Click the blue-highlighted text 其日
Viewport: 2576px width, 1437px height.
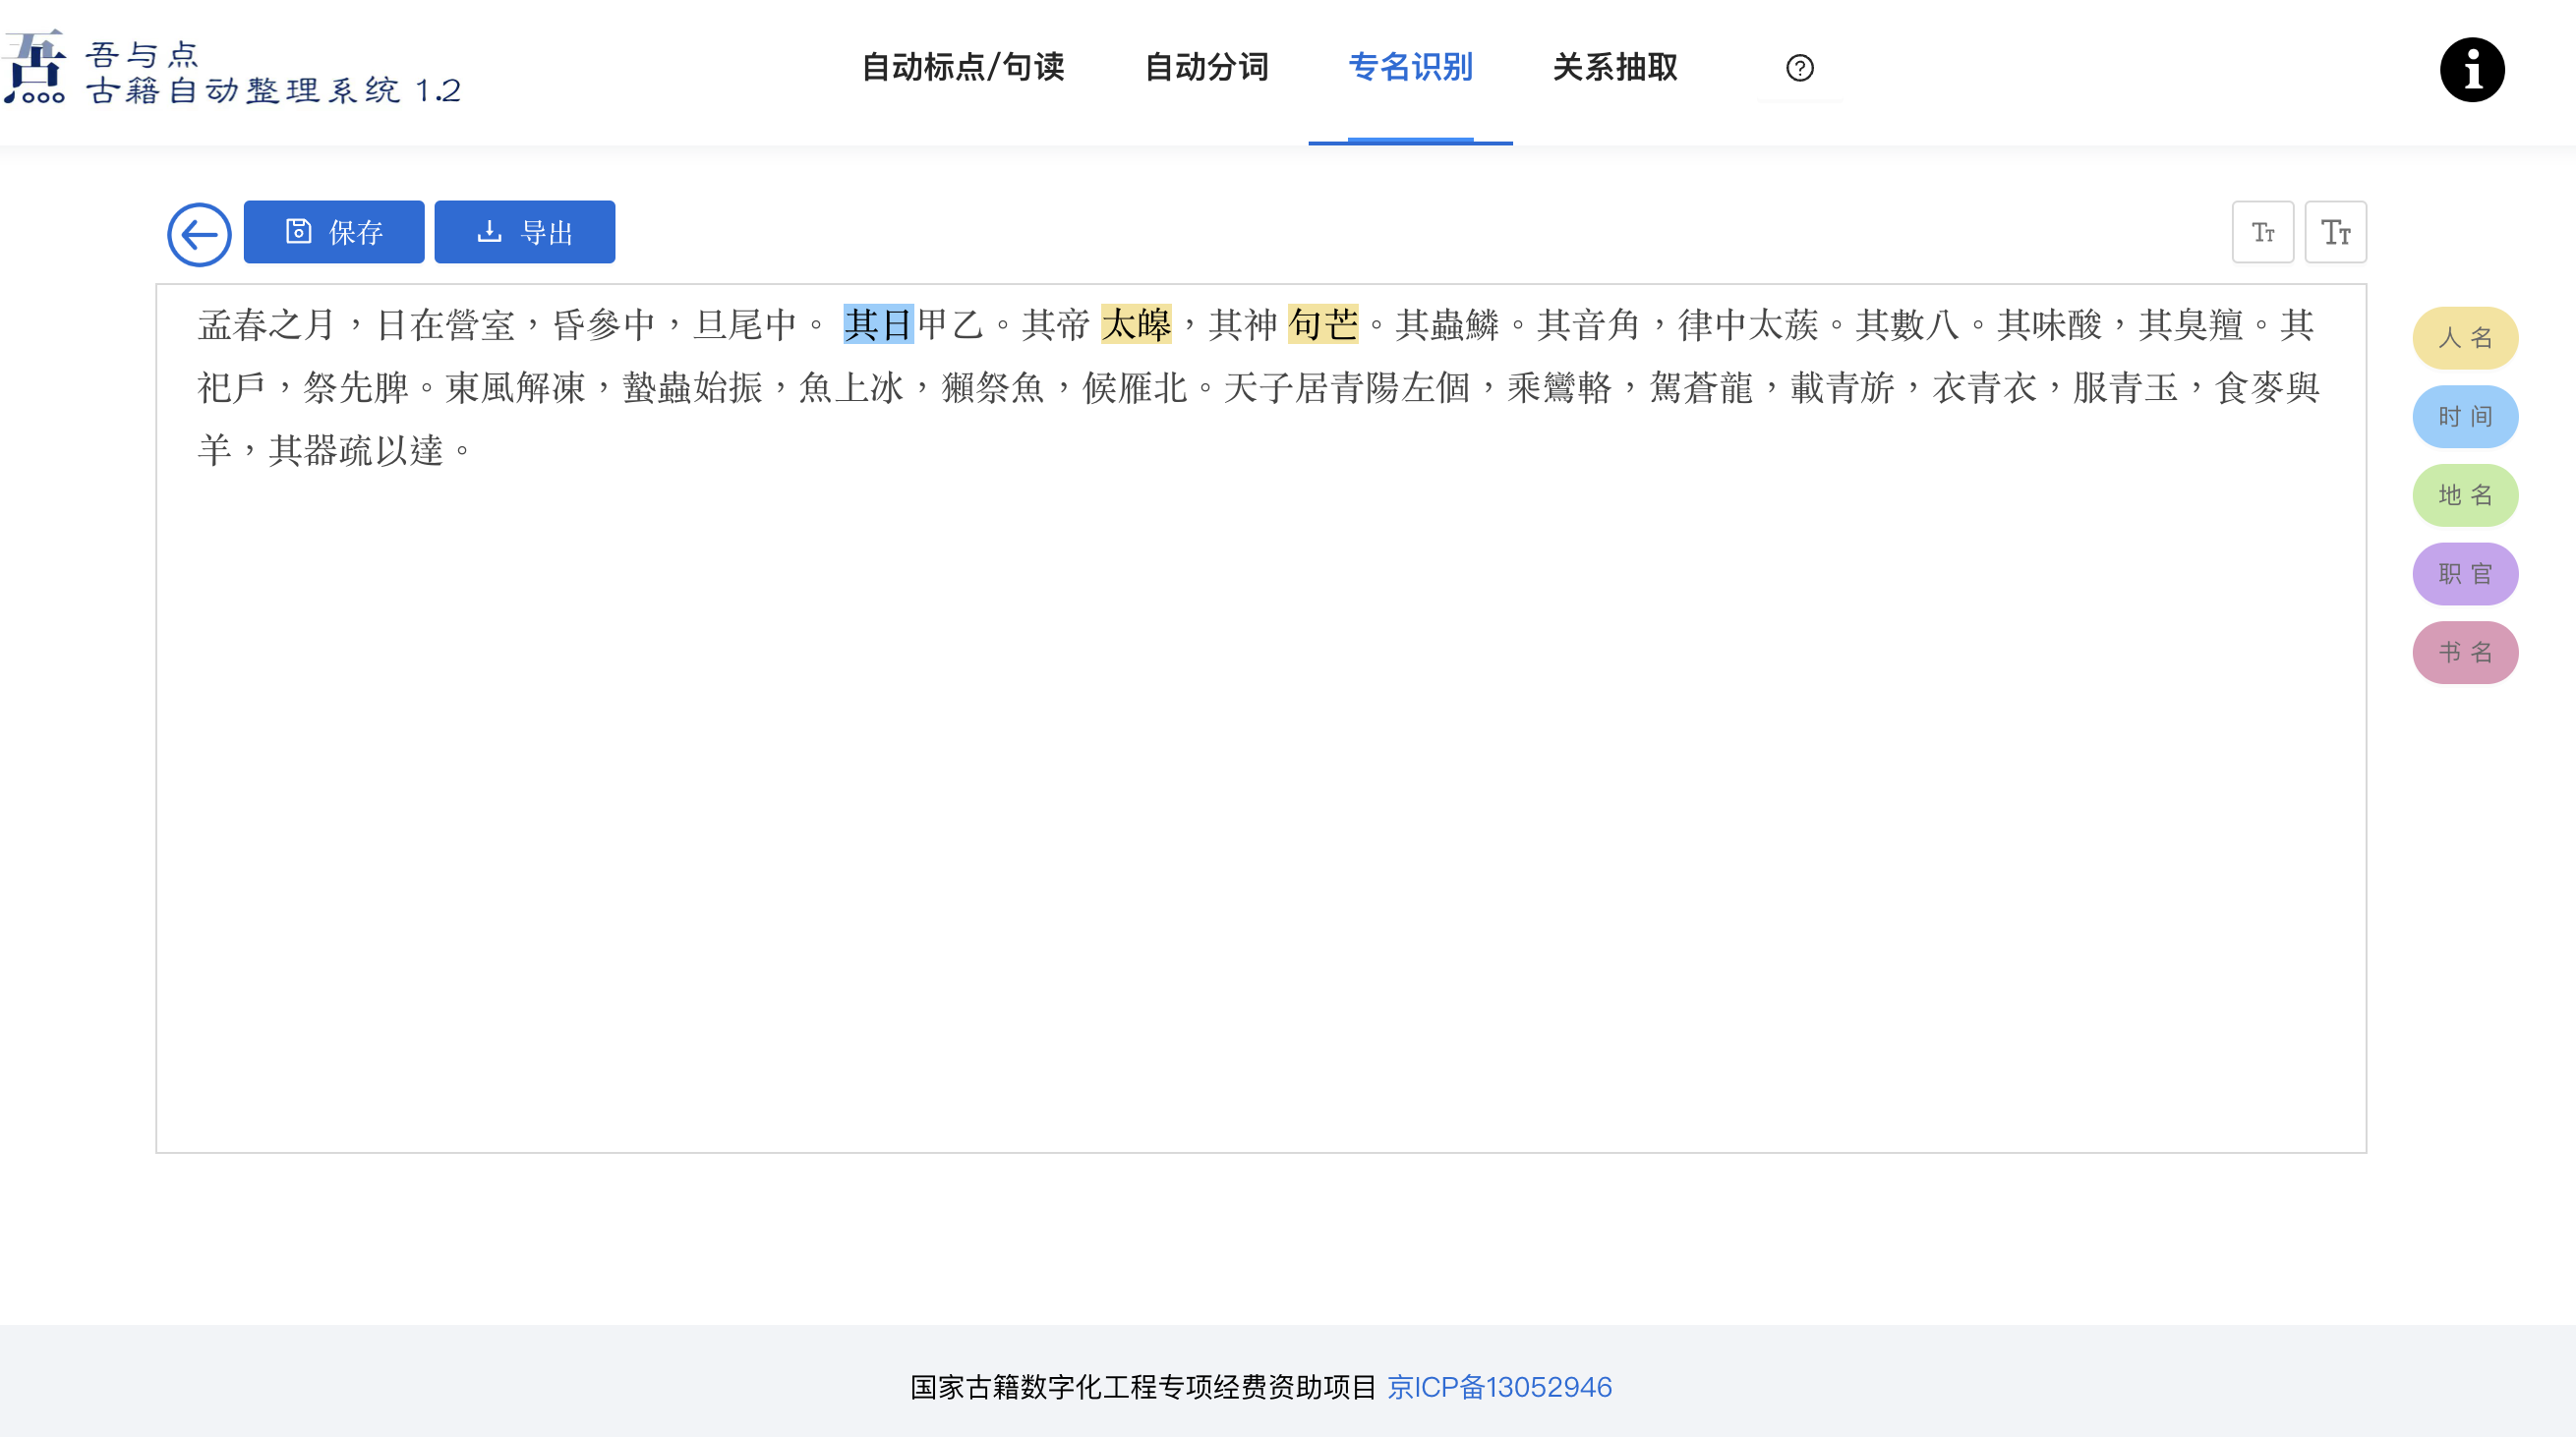tap(878, 325)
